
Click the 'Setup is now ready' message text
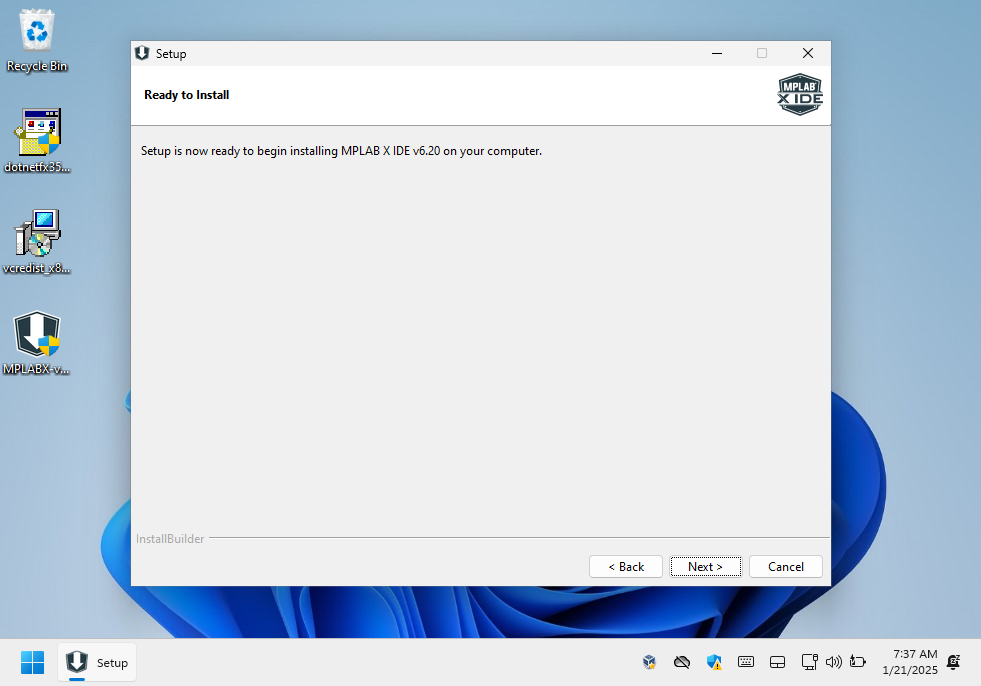tap(341, 151)
